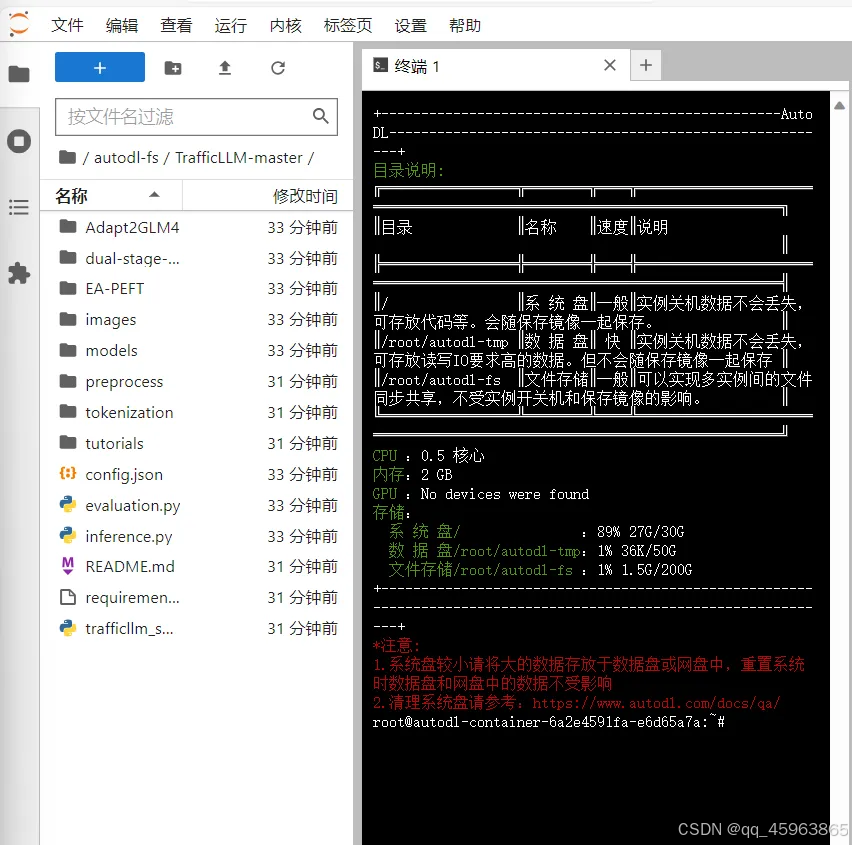Click the autodl.com/docs/qa URL in terminal
The width and height of the screenshot is (852, 845).
click(656, 703)
